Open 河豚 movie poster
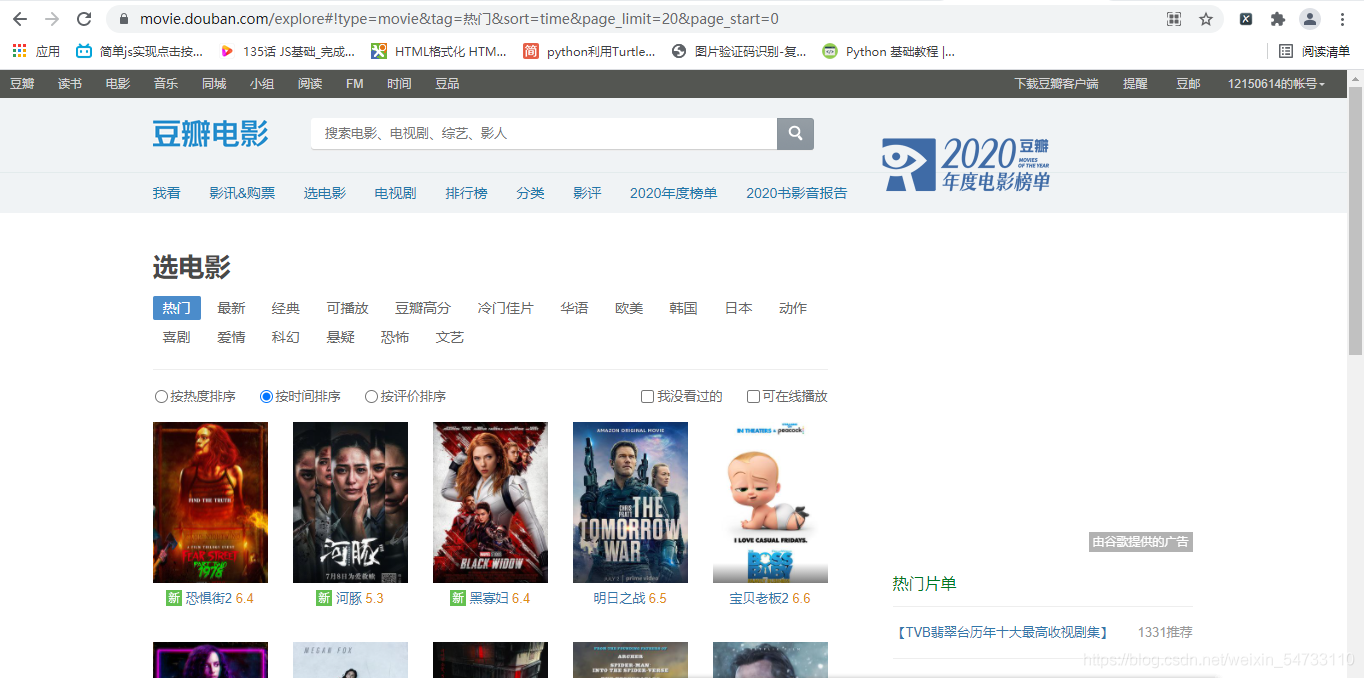The image size is (1364, 678). pos(350,502)
